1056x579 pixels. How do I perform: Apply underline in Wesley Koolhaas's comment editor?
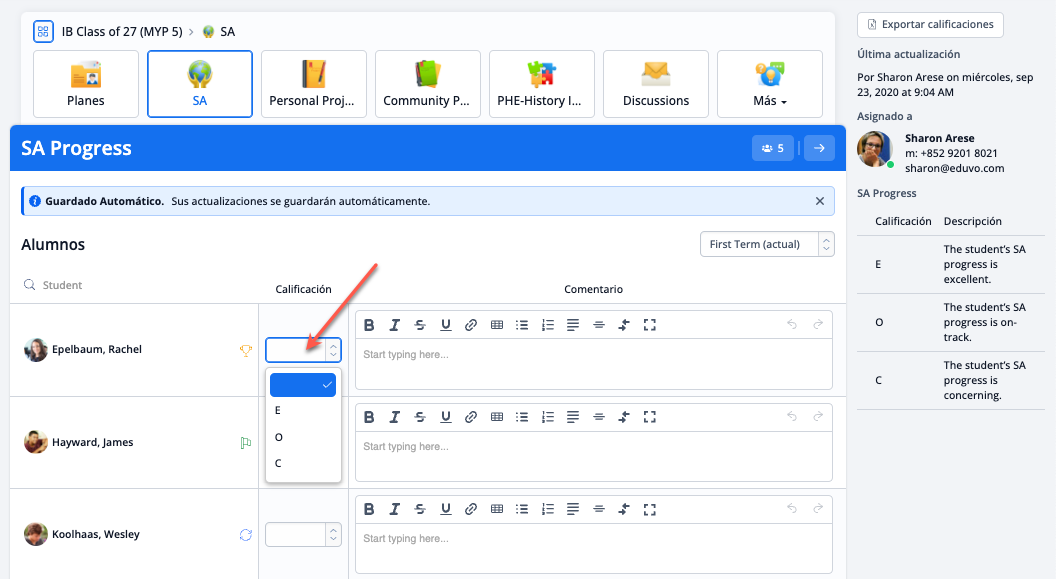[446, 509]
